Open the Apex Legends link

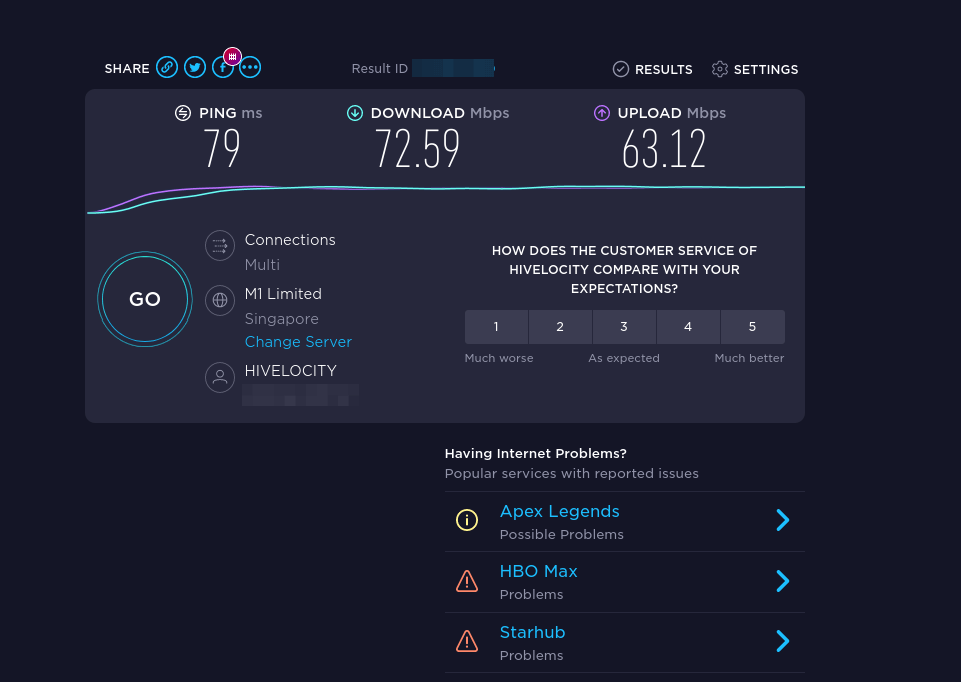click(x=559, y=511)
